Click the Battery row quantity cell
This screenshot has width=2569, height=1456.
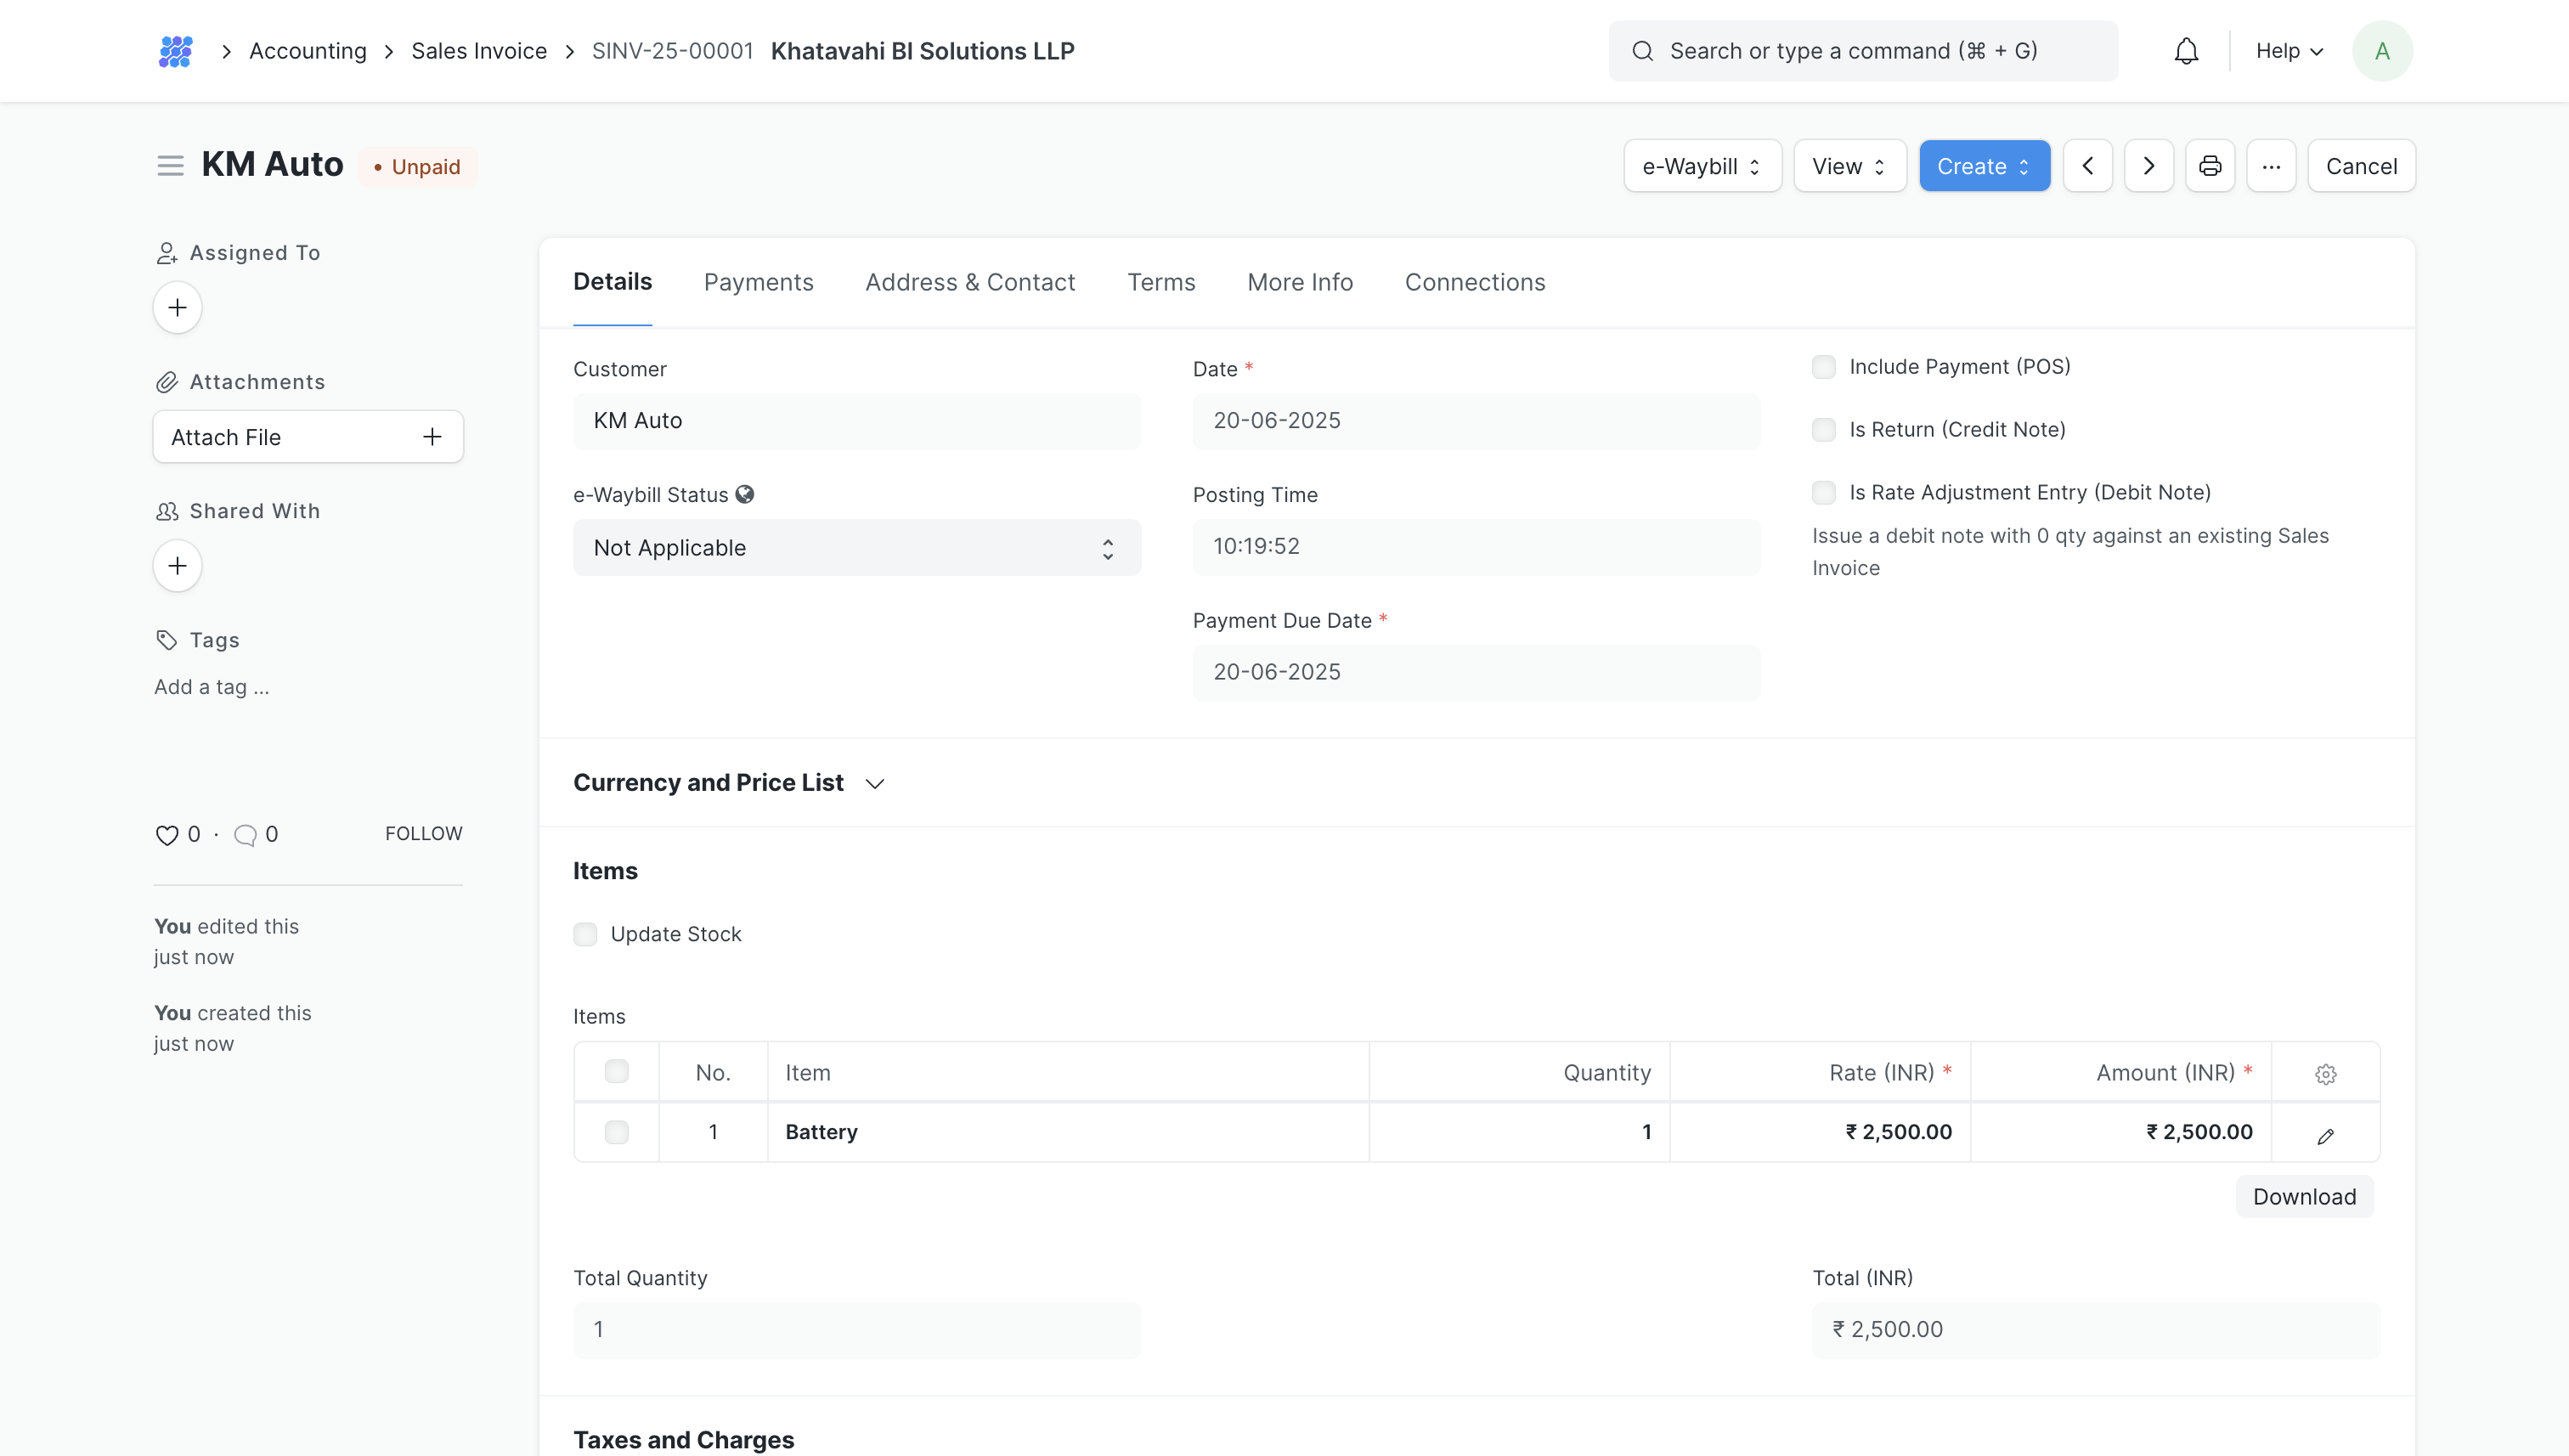coord(1519,1132)
